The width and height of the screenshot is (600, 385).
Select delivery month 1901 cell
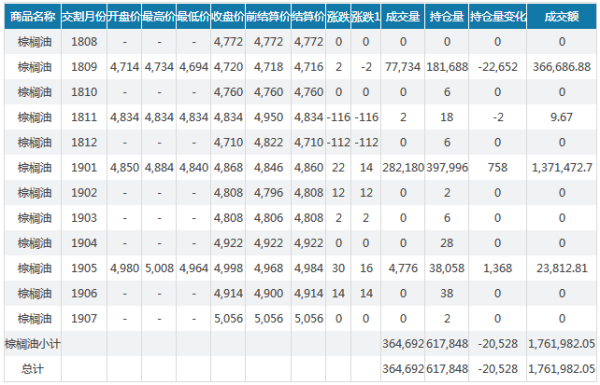[84, 168]
